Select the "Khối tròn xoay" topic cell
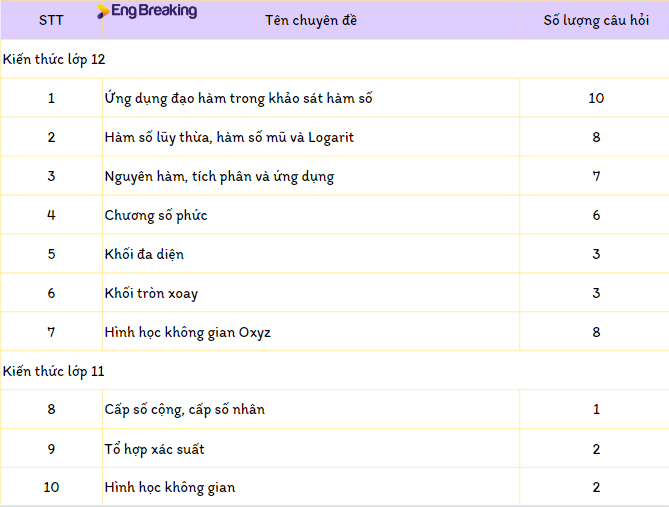669x507 pixels. pyautogui.click(x=151, y=293)
